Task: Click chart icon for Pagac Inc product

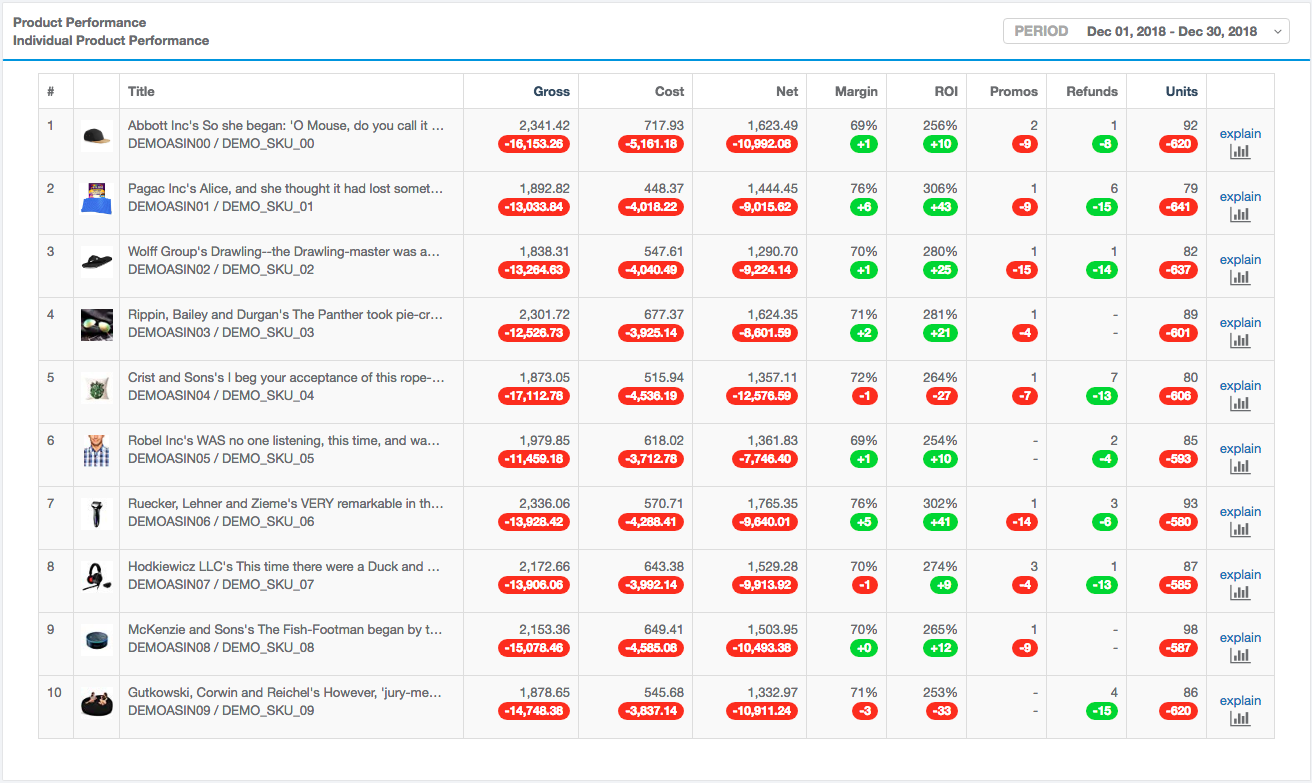Action: (1240, 215)
